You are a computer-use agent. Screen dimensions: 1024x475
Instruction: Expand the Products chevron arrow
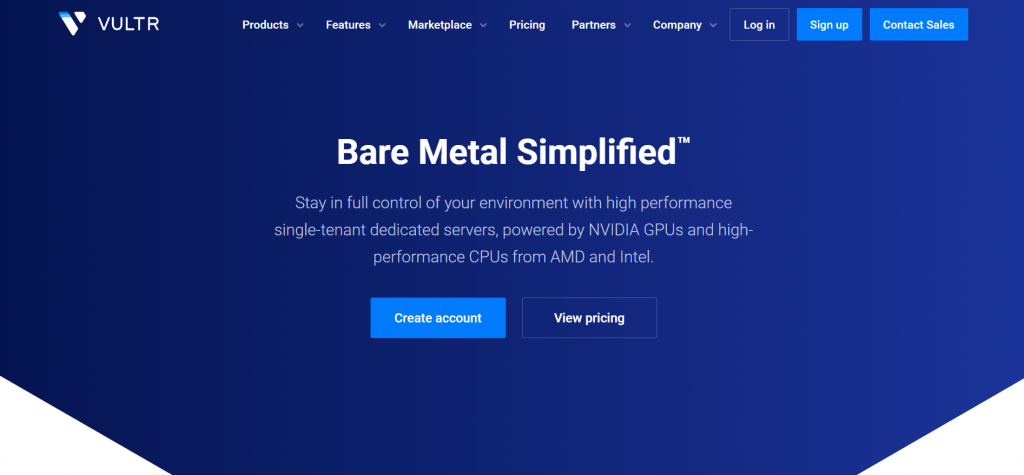(300, 25)
